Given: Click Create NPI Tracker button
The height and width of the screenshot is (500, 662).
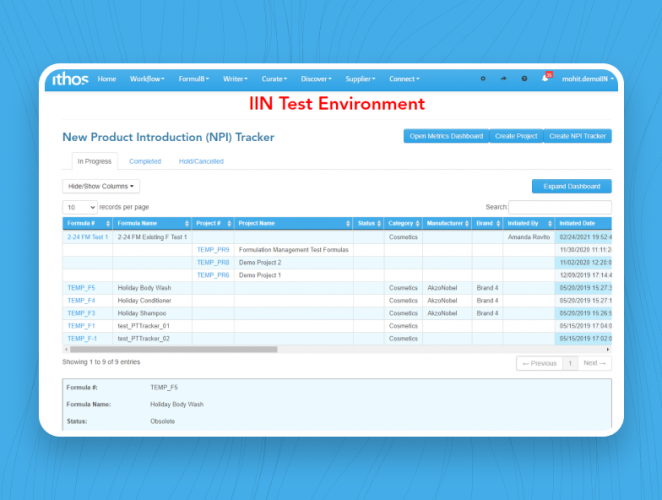Looking at the screenshot, I should (x=577, y=136).
